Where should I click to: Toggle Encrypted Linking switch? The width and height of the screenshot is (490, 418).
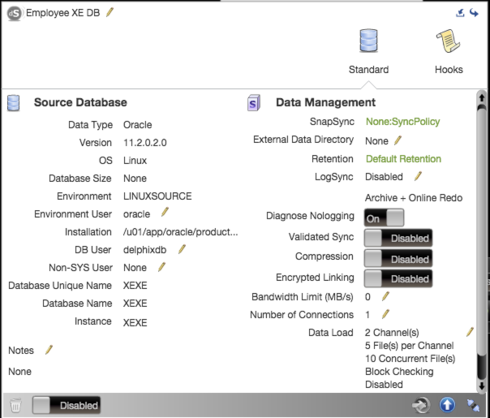(398, 278)
